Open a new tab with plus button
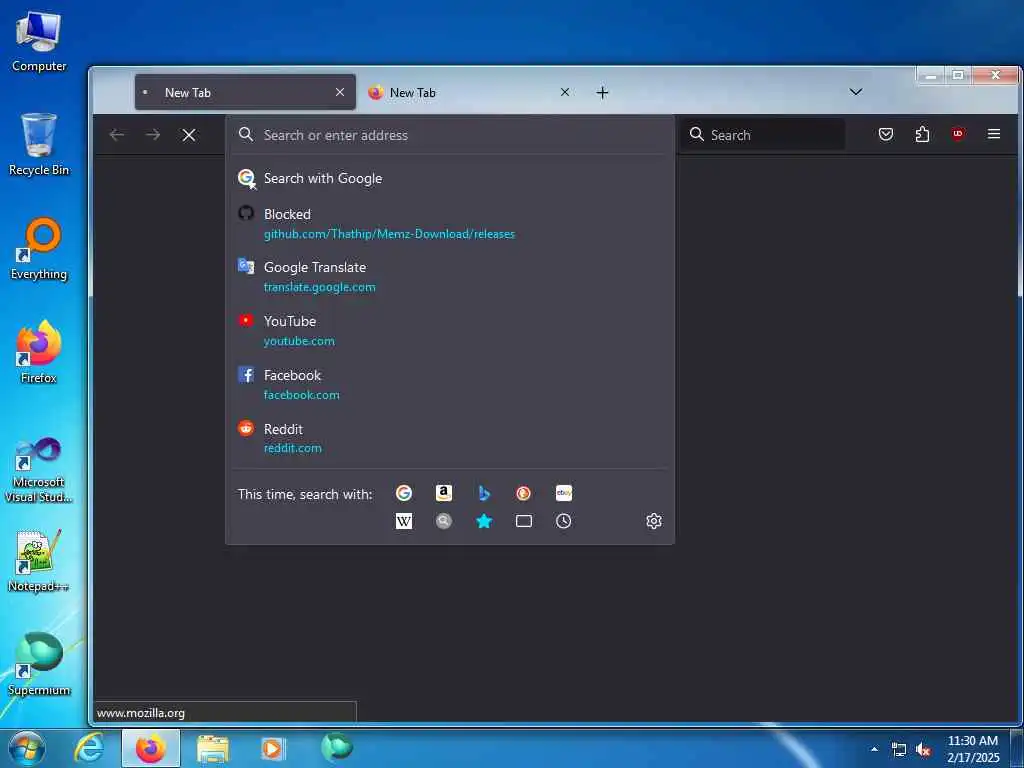 click(x=602, y=93)
